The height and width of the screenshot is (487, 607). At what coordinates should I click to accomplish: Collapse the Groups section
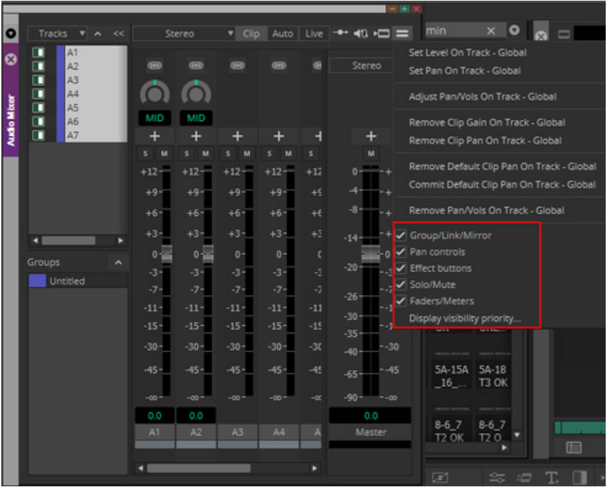[118, 262]
